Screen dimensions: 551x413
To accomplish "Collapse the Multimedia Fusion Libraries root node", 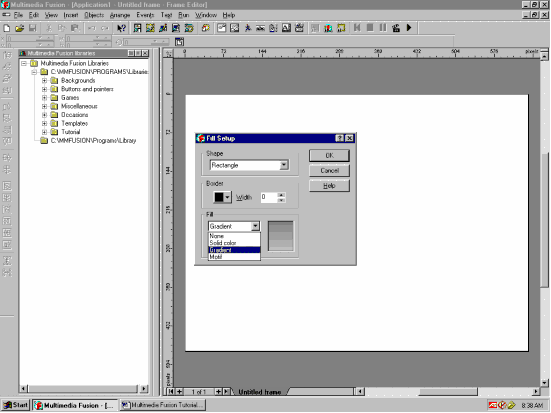I will 24,64.
